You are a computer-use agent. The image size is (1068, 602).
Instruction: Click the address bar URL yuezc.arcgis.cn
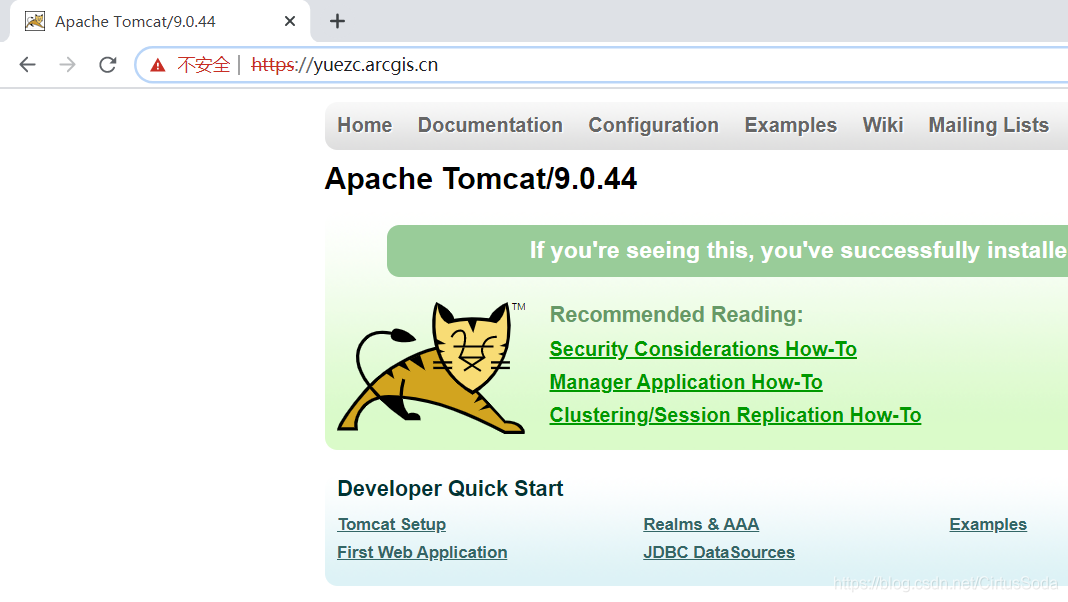tap(345, 65)
